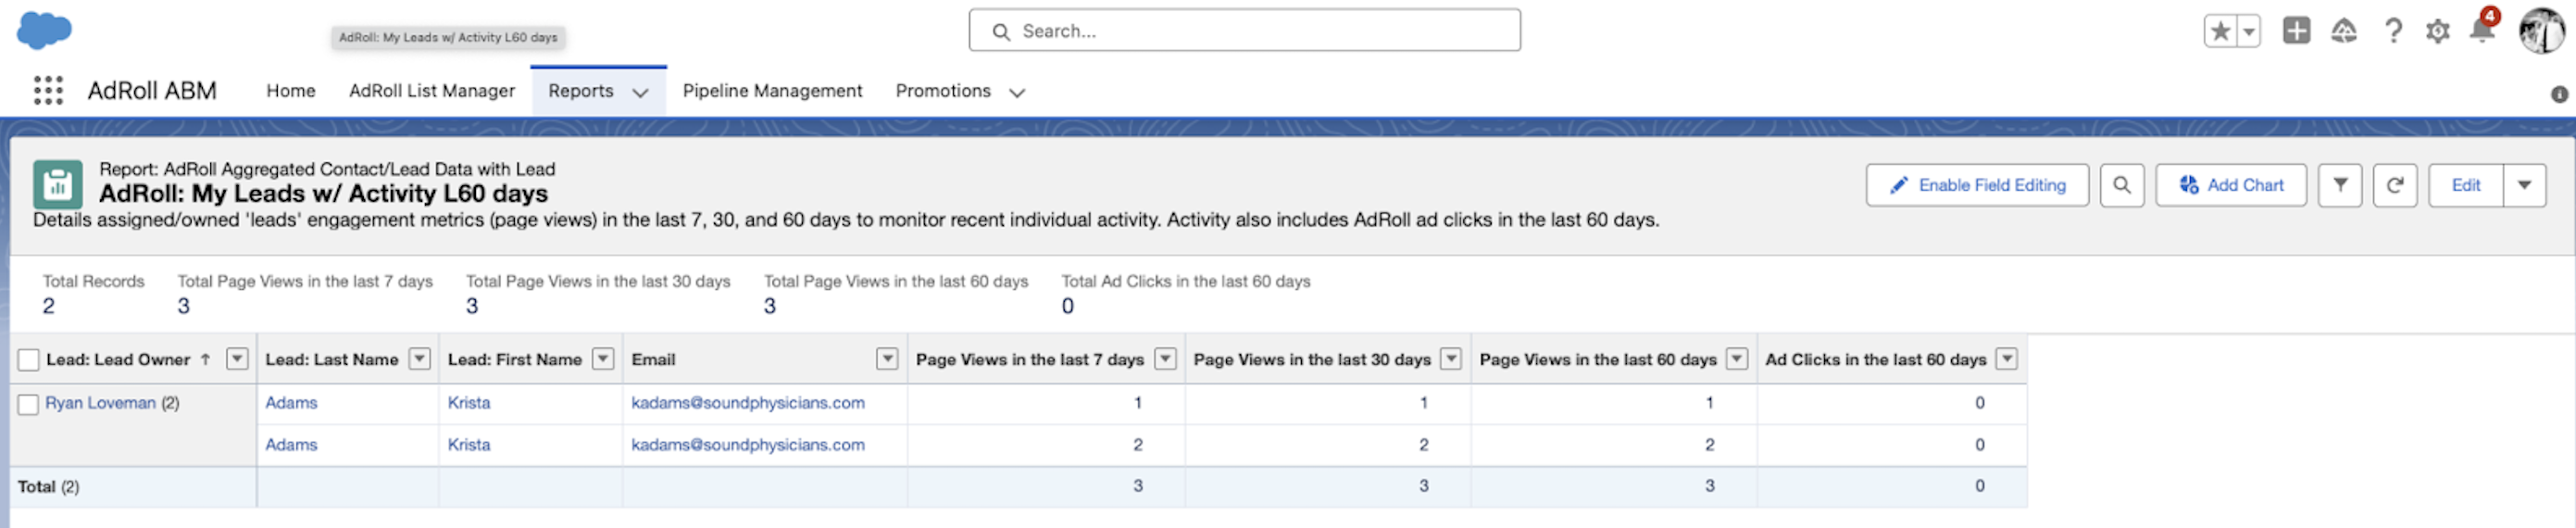Search the report table magnifier icon
Viewport: 2576px width, 528px height.
[x=2121, y=185]
